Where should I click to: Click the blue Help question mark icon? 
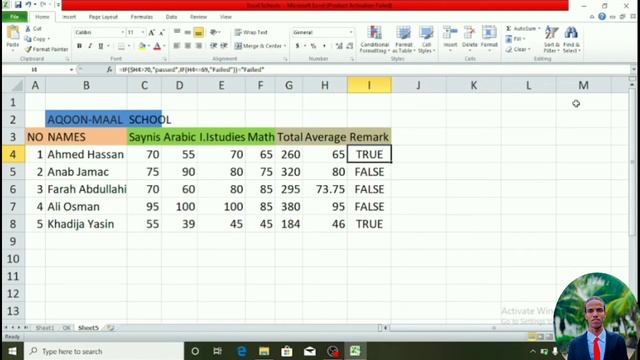point(602,17)
